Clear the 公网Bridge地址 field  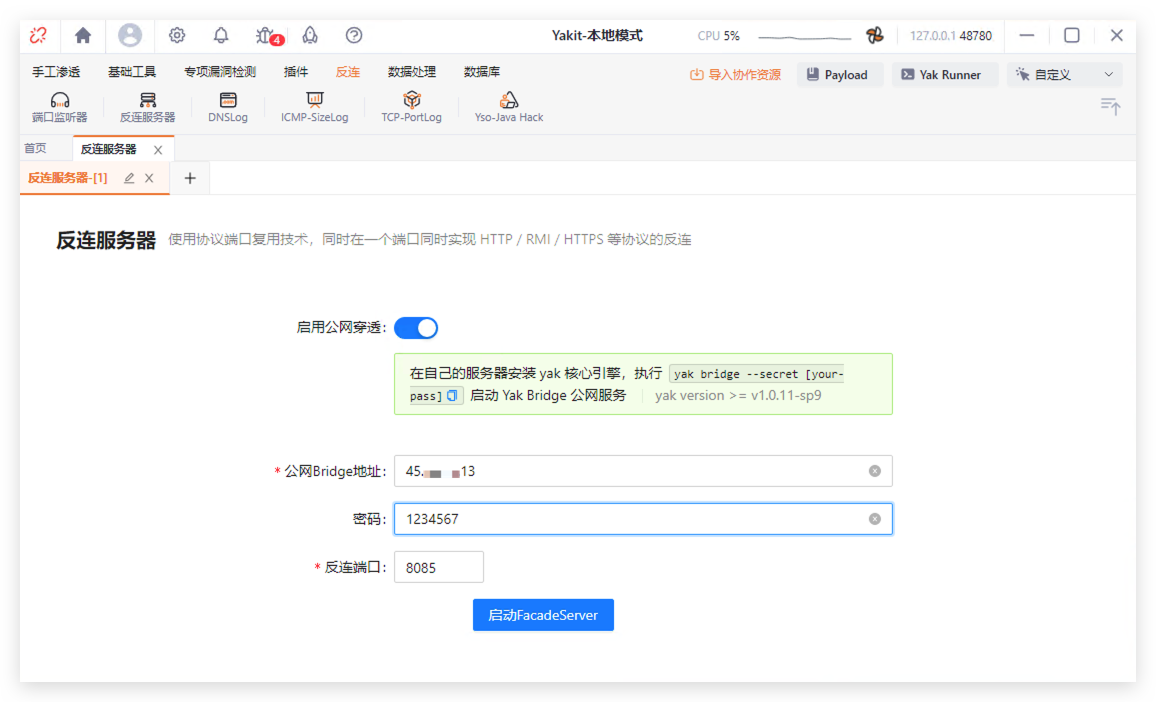875,471
